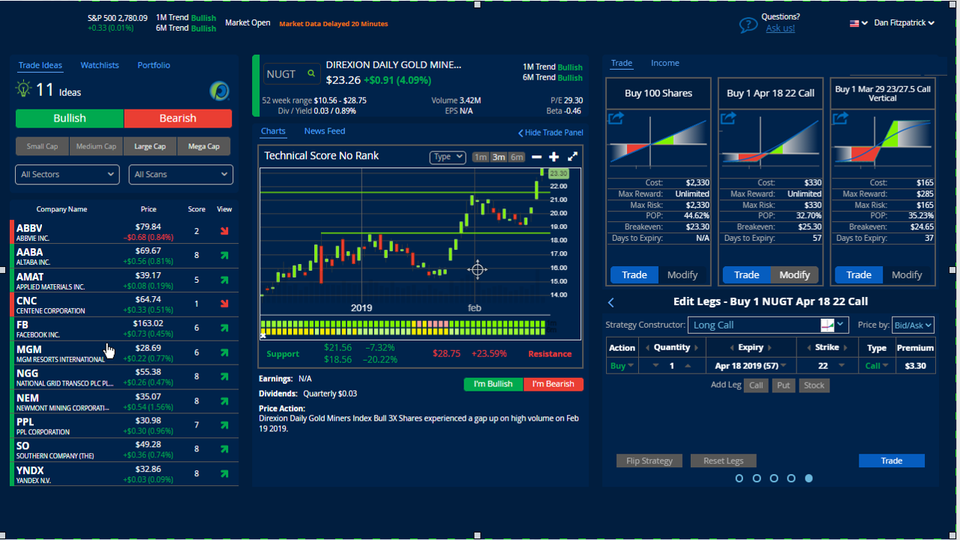Increase quantity with the up arrow
Screen dimensions: 960x540
[x=688, y=366]
